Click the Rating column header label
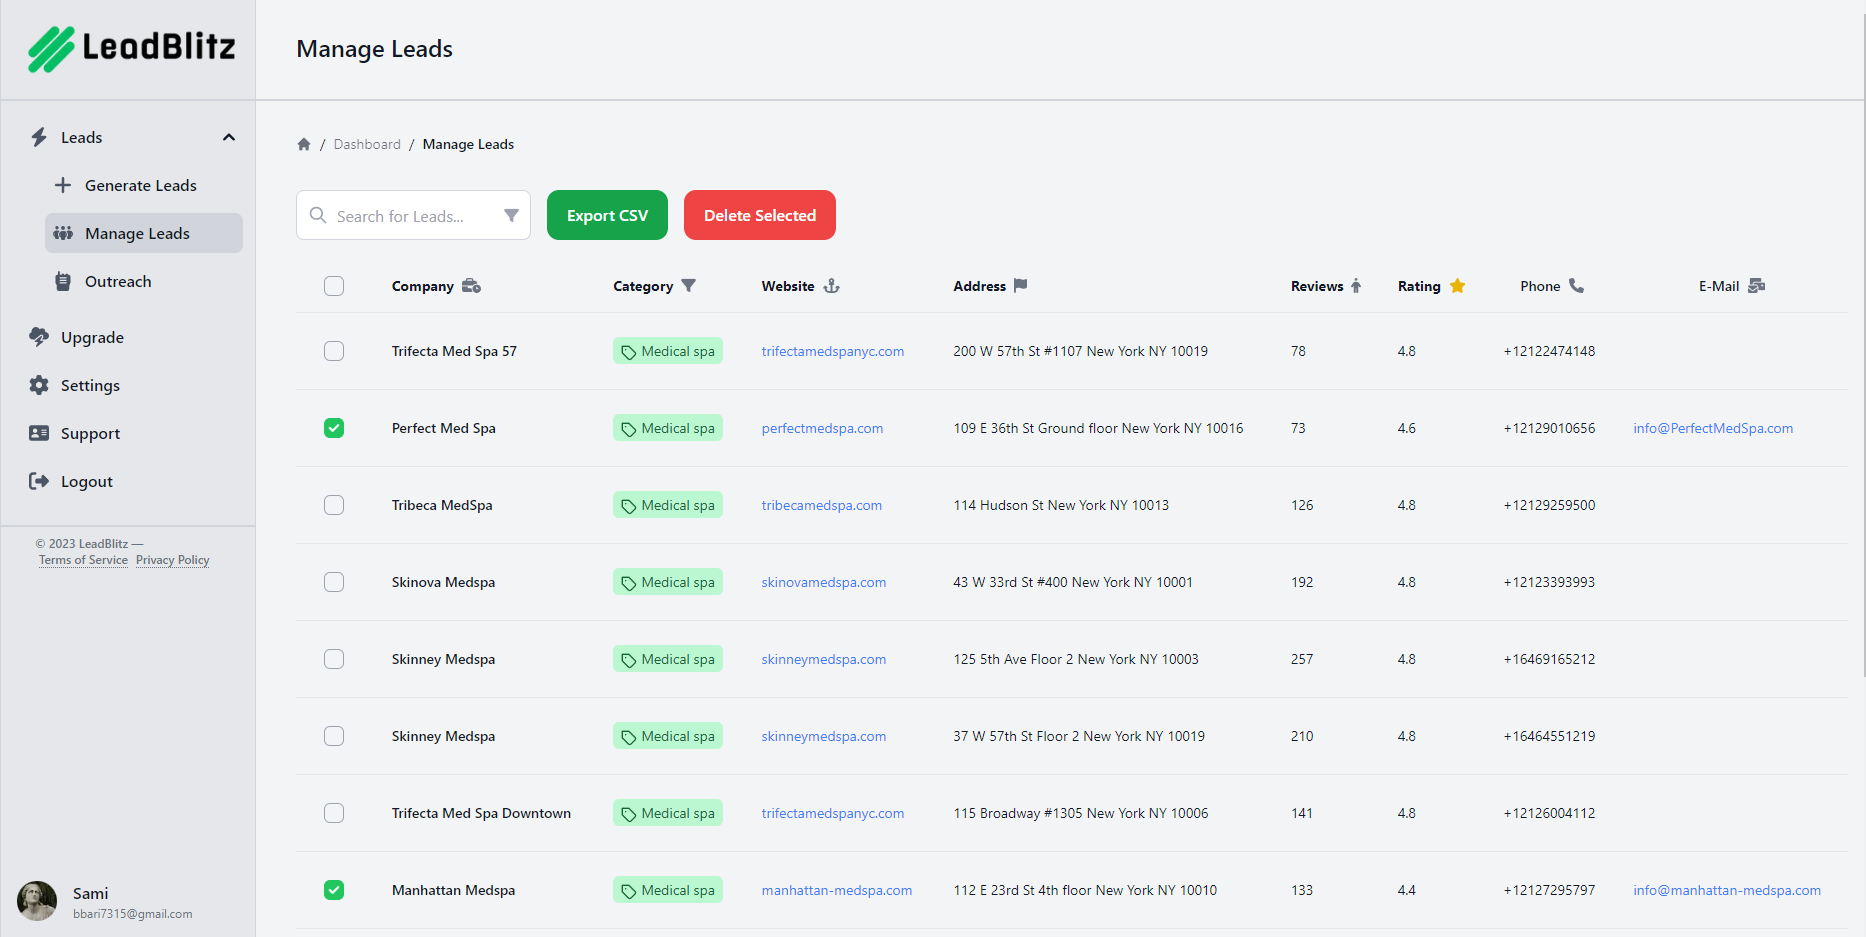The width and height of the screenshot is (1866, 937). click(1419, 286)
